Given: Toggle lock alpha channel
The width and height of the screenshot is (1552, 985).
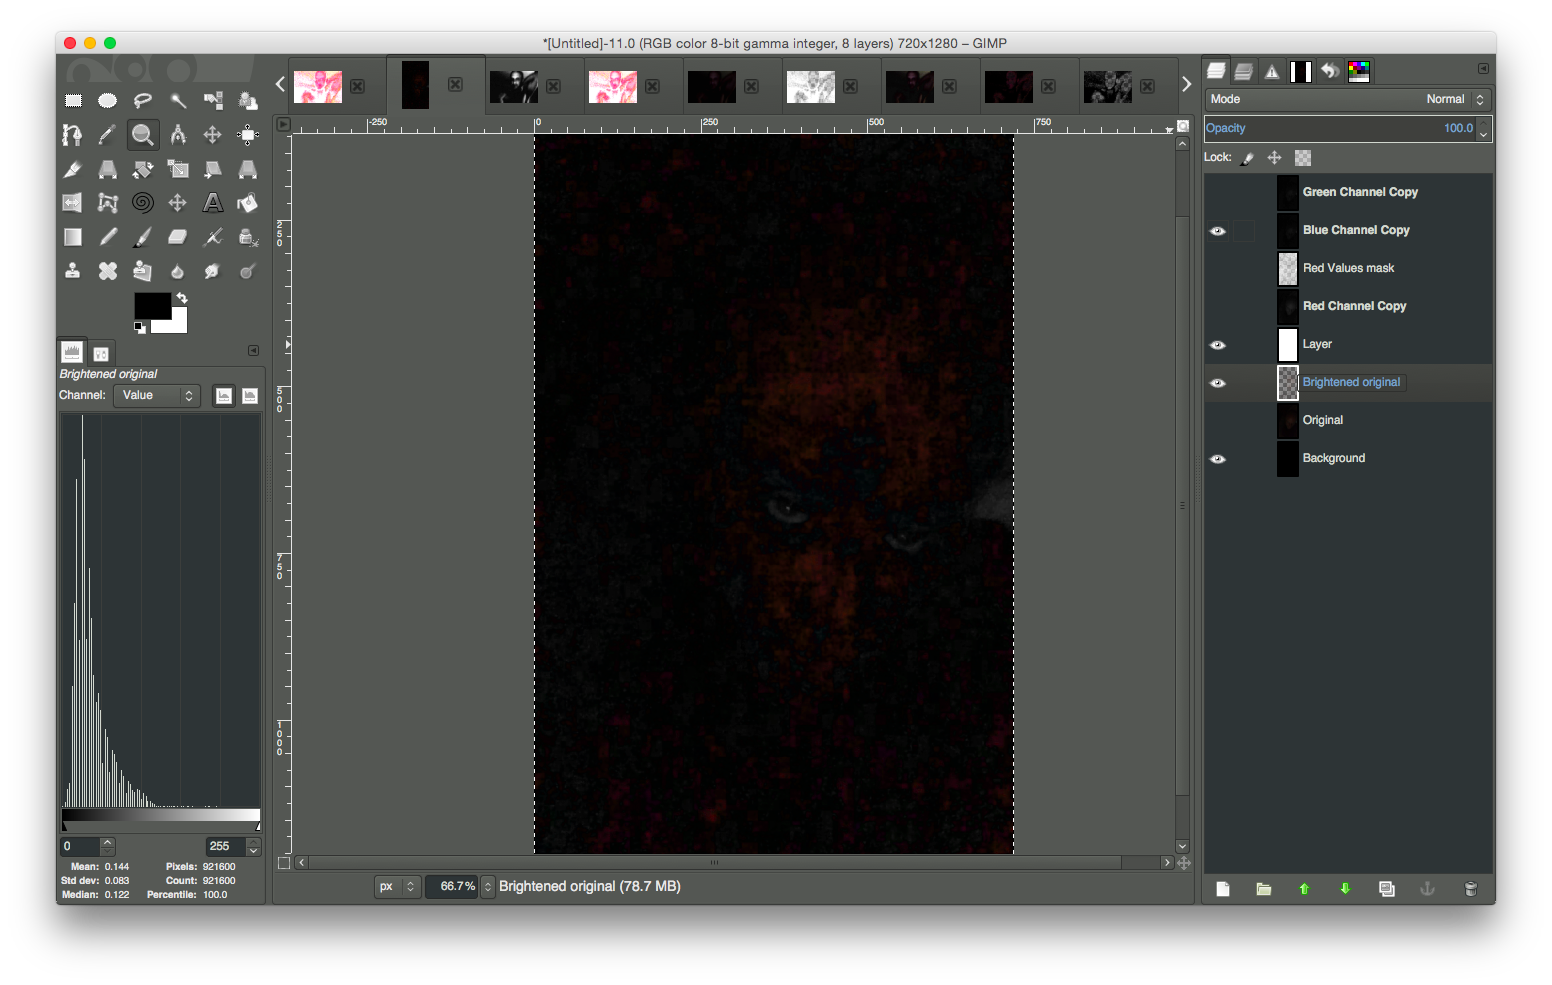Looking at the screenshot, I should click(x=1303, y=158).
